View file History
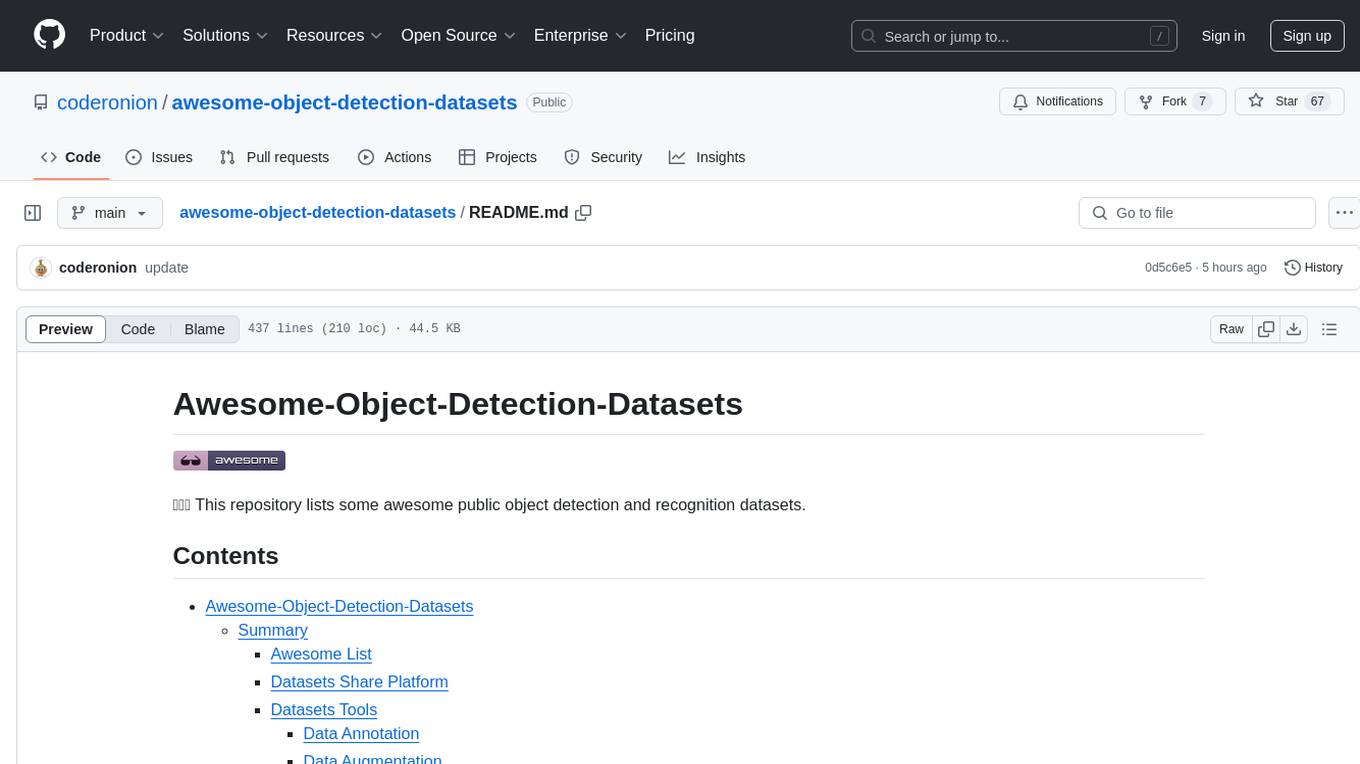The image size is (1360, 764). tap(1313, 268)
